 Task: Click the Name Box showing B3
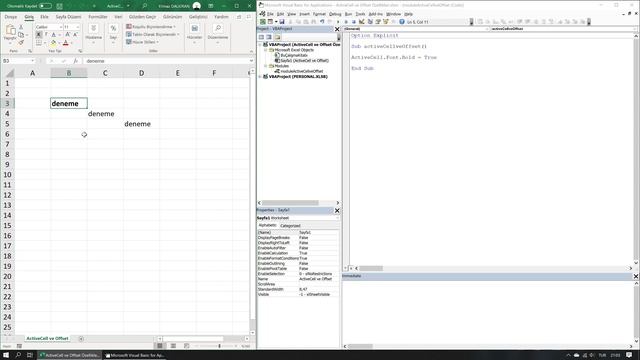coord(19,61)
